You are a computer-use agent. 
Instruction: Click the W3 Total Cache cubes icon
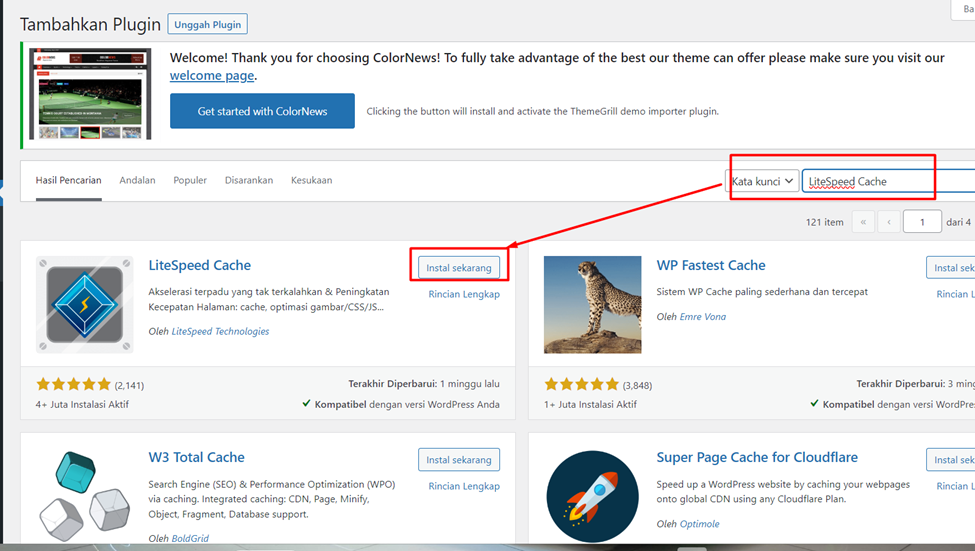click(x=85, y=495)
